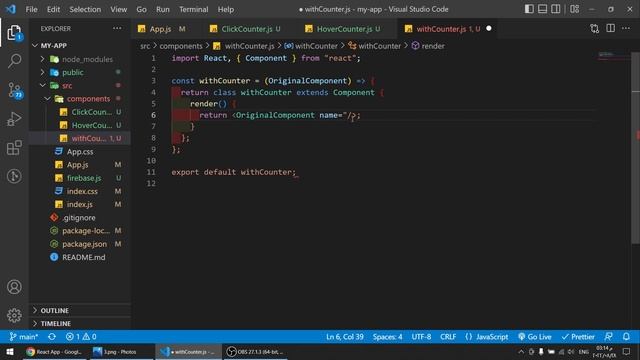The height and width of the screenshot is (360, 640).
Task: Open the notifications bell icon
Action: pos(626,337)
